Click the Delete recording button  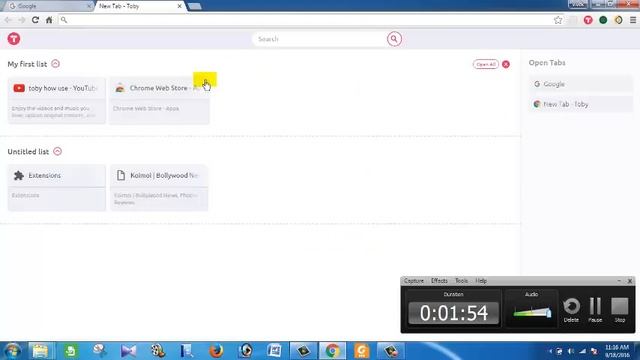coord(571,310)
